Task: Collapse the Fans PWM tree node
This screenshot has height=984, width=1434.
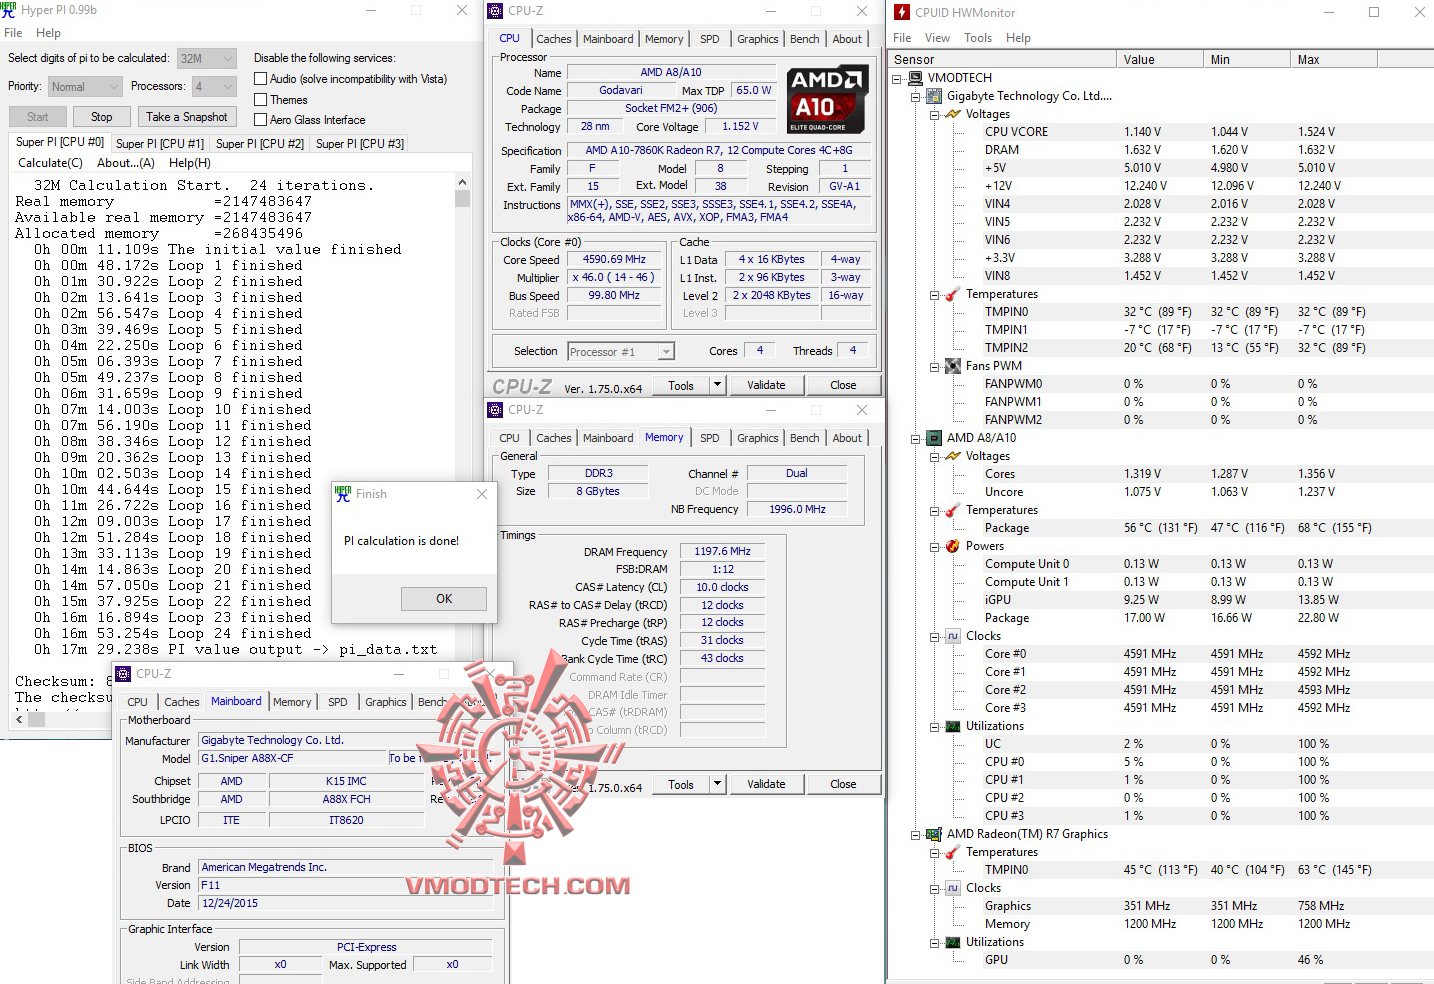Action: tap(934, 366)
